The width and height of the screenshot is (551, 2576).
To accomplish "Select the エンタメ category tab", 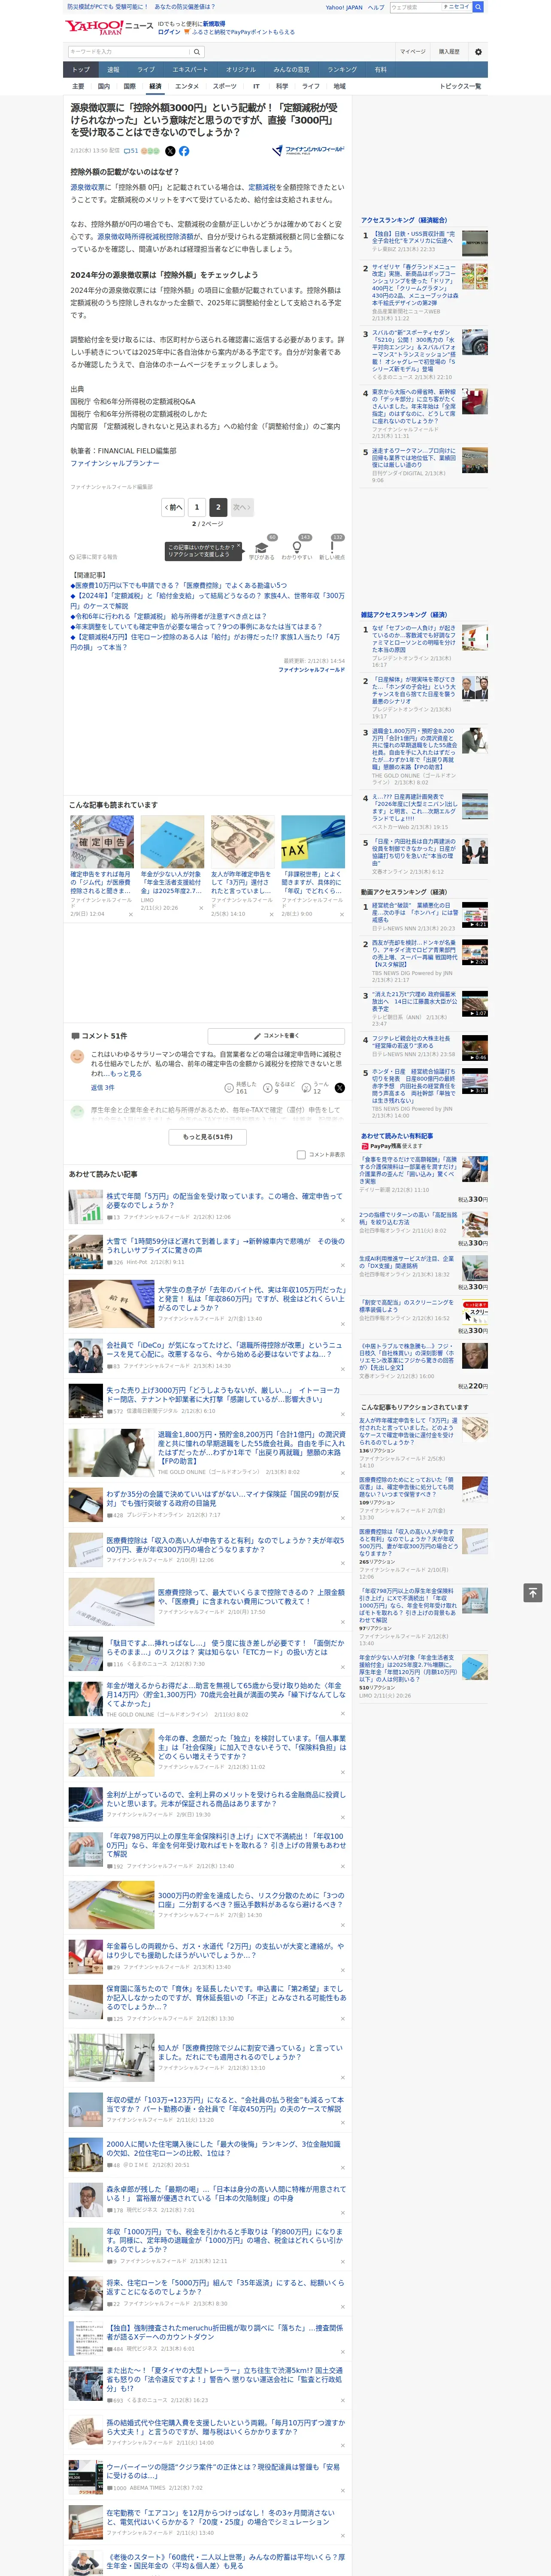I will pyautogui.click(x=187, y=87).
